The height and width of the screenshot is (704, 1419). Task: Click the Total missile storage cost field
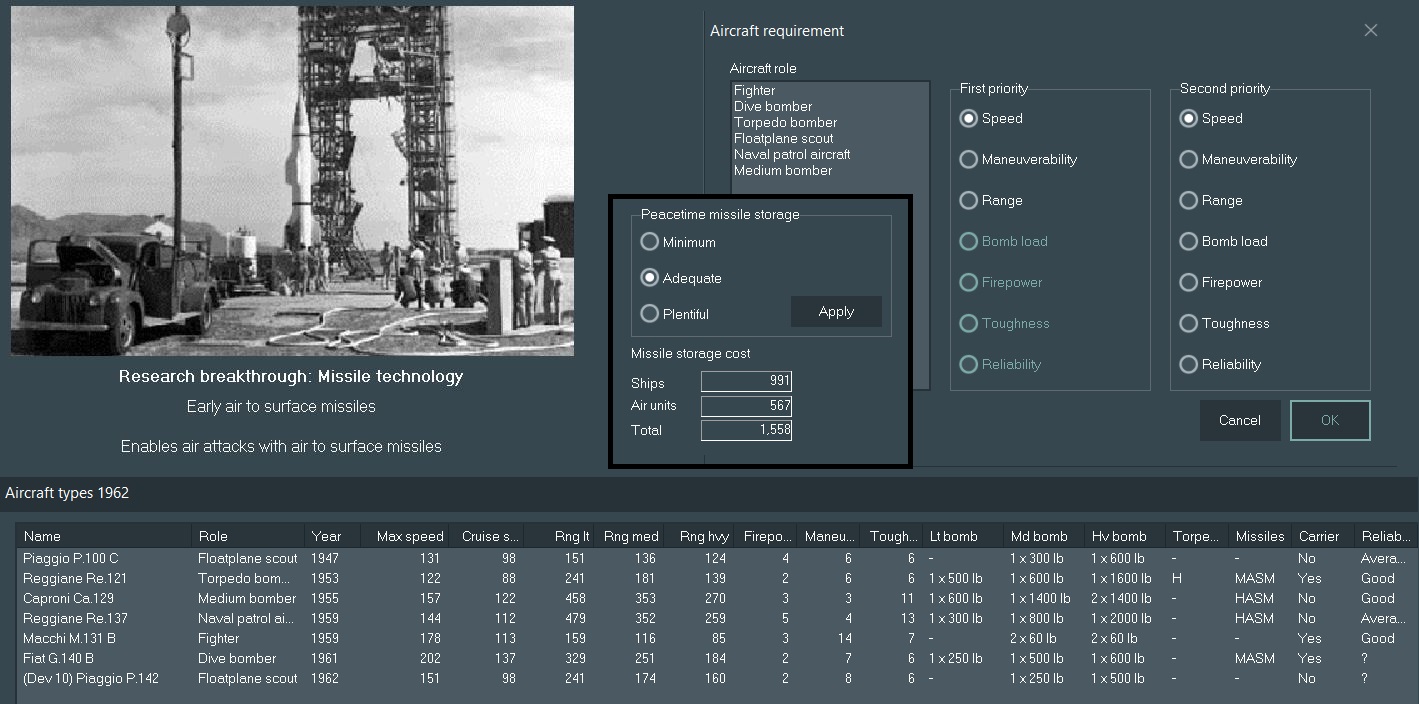tap(746, 429)
